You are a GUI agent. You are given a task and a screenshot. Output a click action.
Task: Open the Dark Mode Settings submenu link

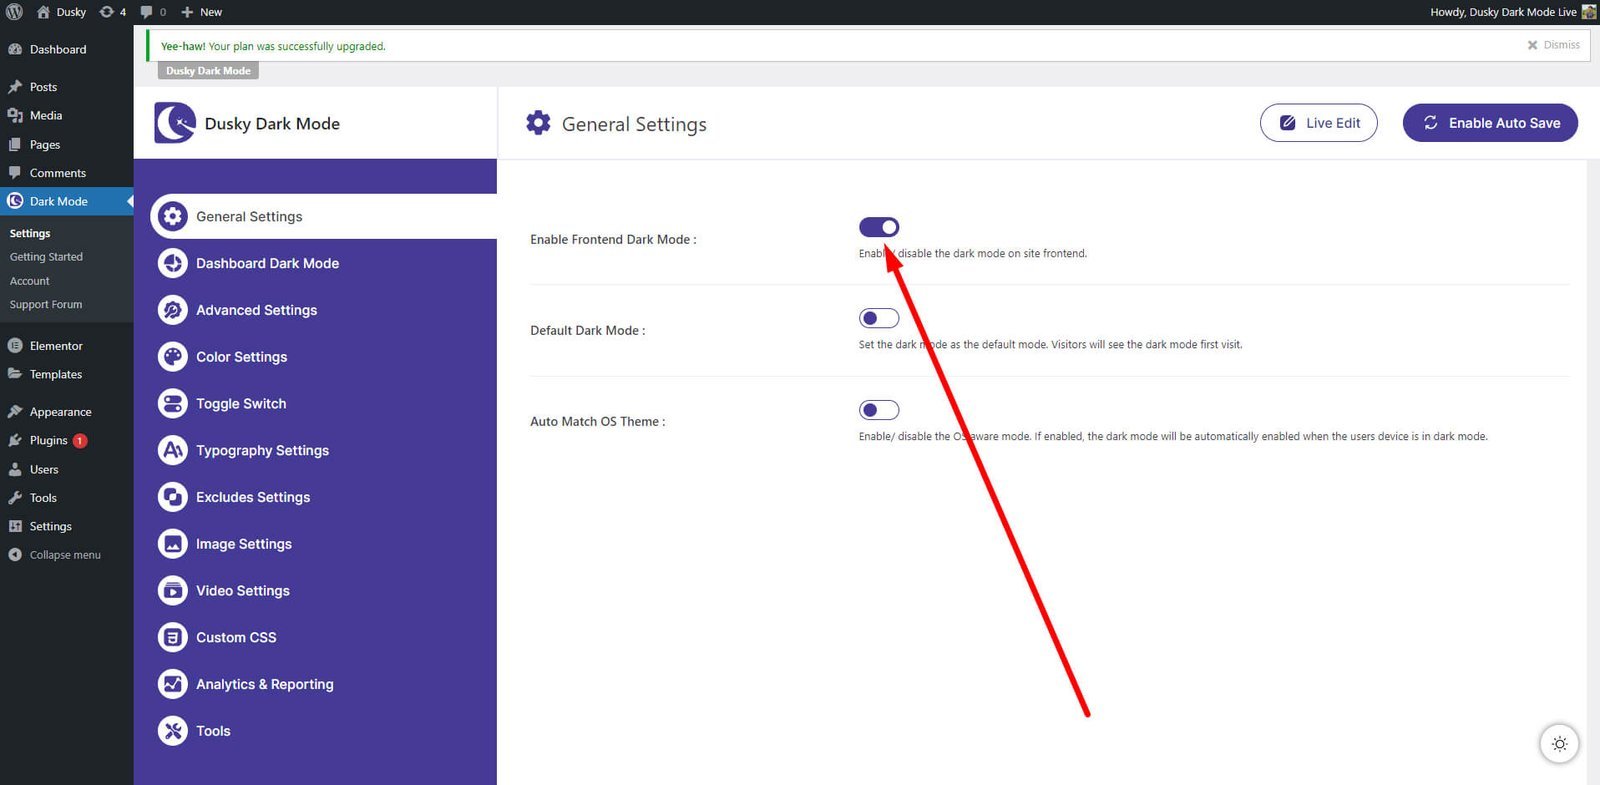[30, 233]
